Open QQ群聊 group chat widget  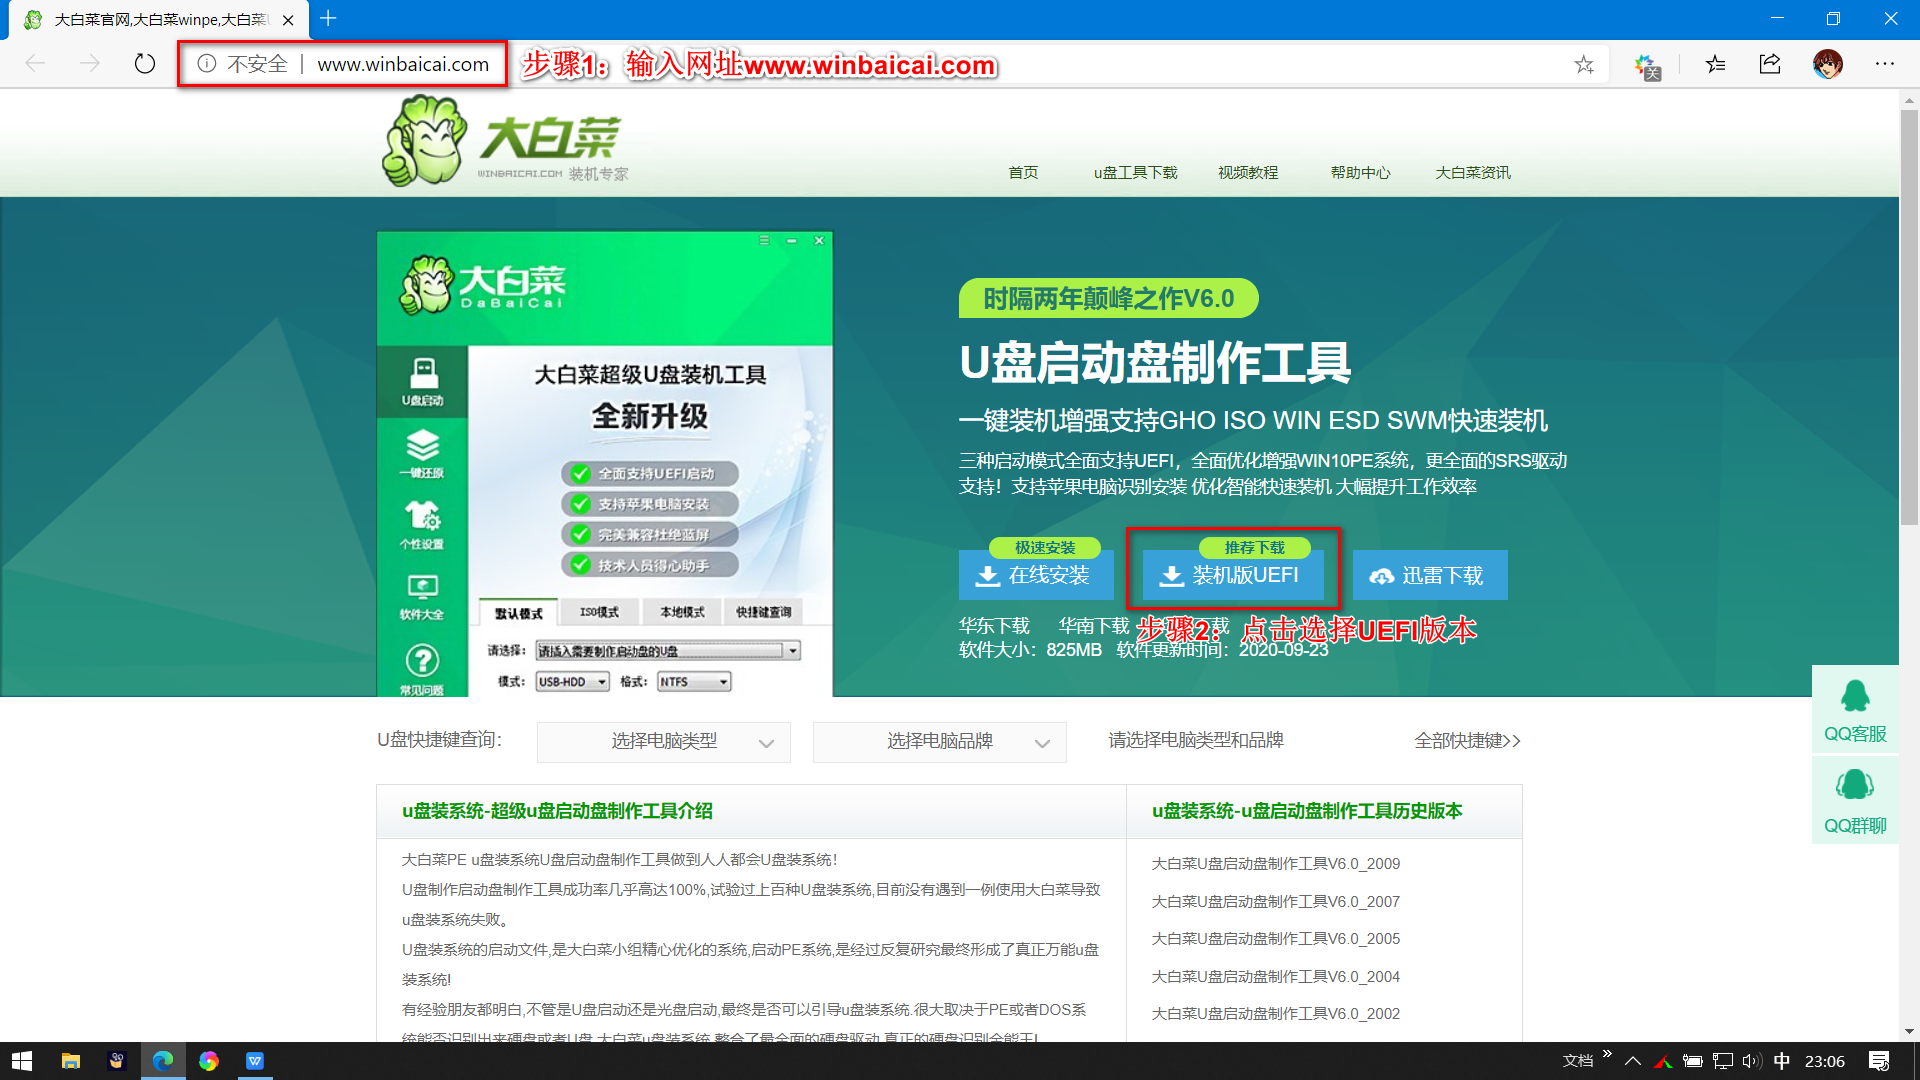[x=1855, y=800]
